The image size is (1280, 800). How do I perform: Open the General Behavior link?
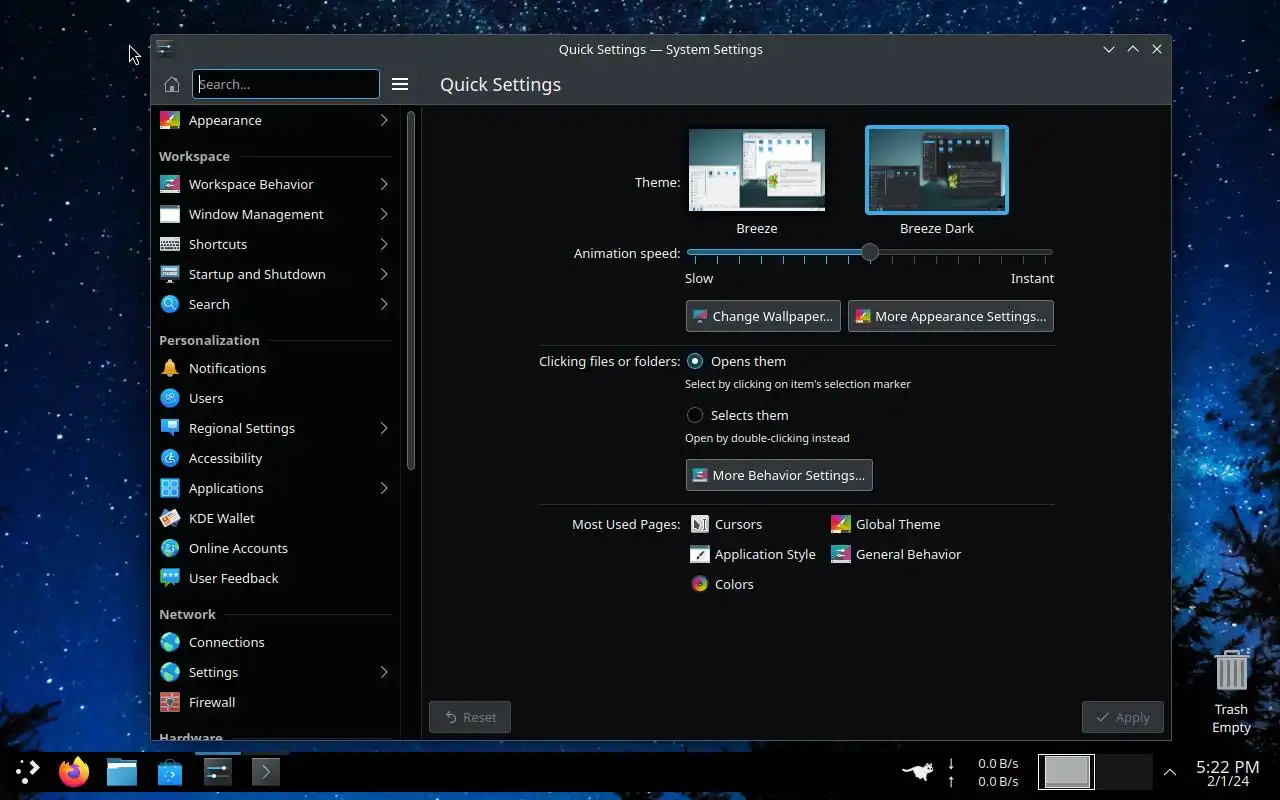[896, 554]
